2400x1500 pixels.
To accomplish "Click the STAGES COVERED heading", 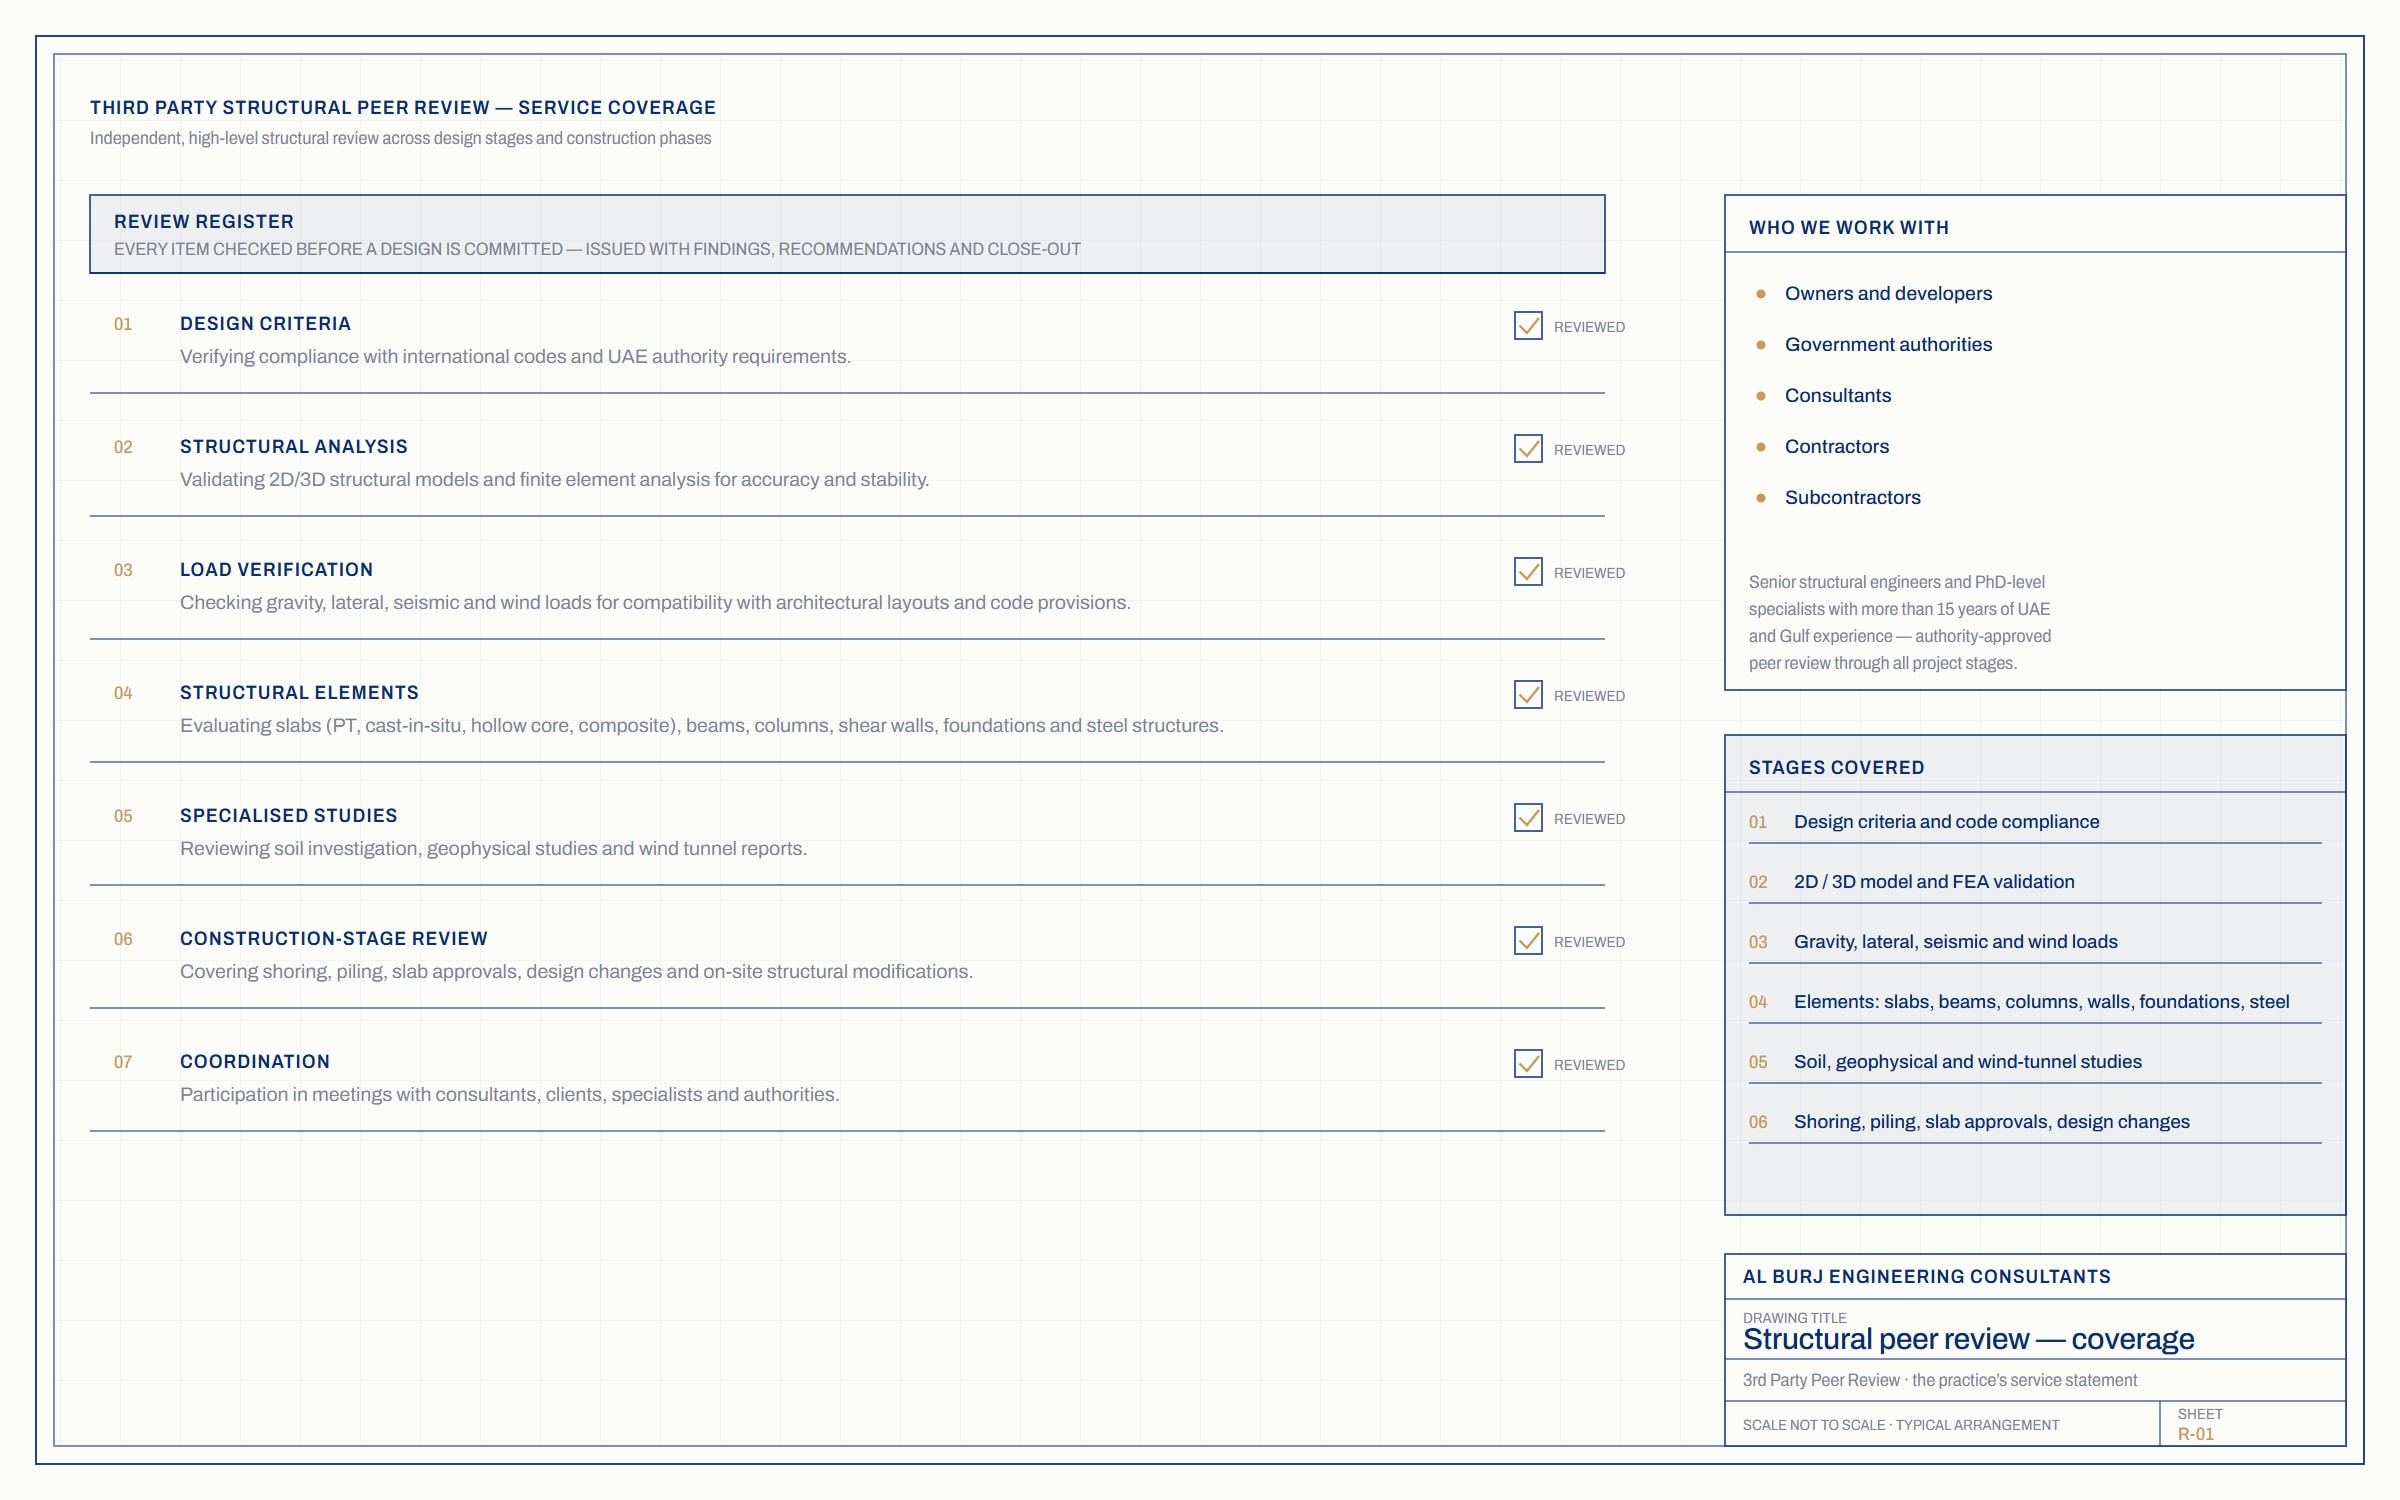I will click(x=1836, y=768).
